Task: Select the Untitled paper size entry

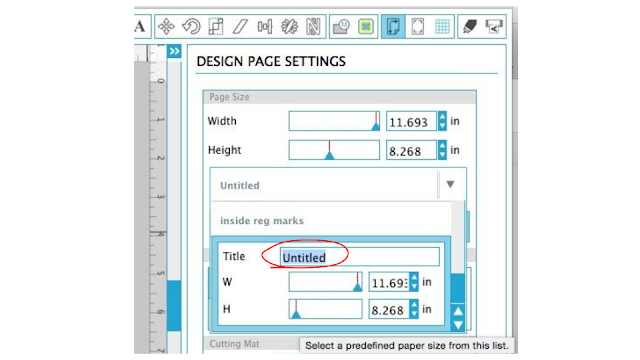Action: point(325,185)
